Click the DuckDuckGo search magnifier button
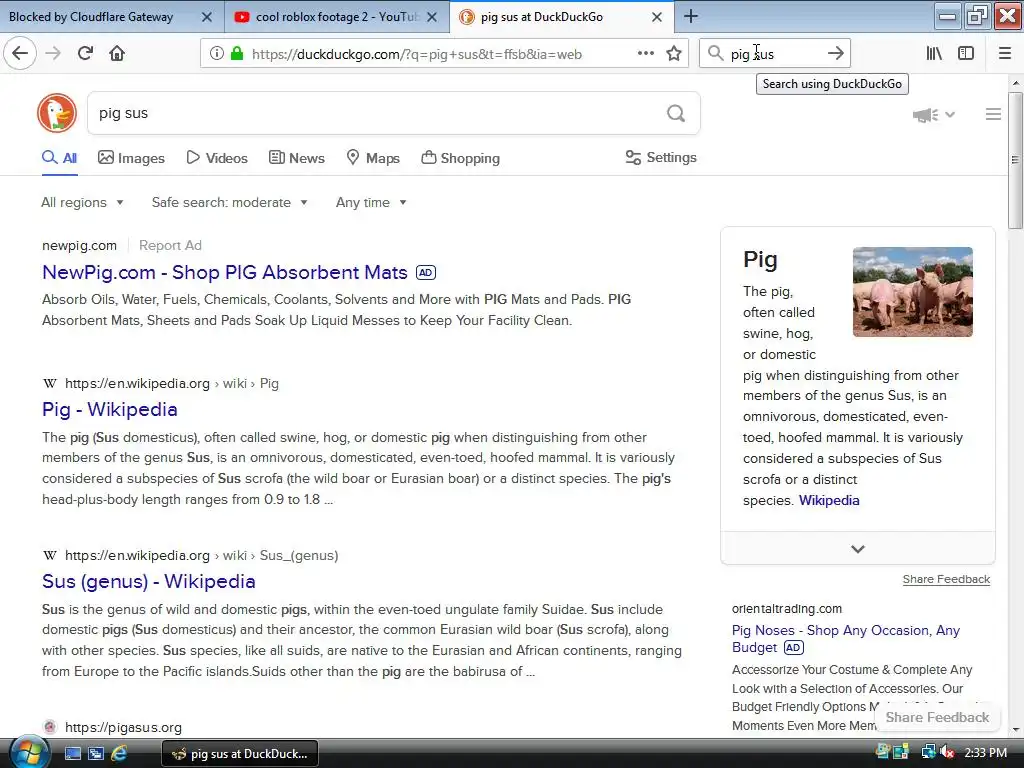Image resolution: width=1024 pixels, height=768 pixels. 676,114
